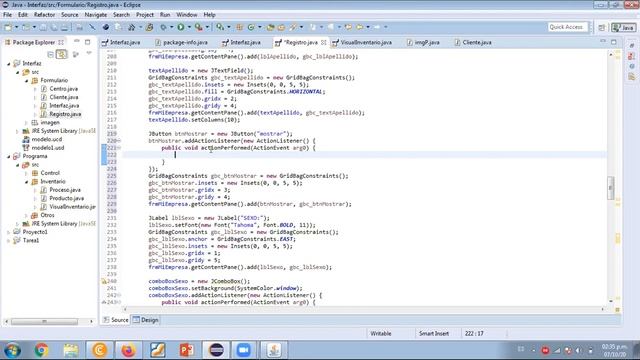The image size is (640, 360).
Task: Click the green New Java Class icon
Action: pos(251,27)
